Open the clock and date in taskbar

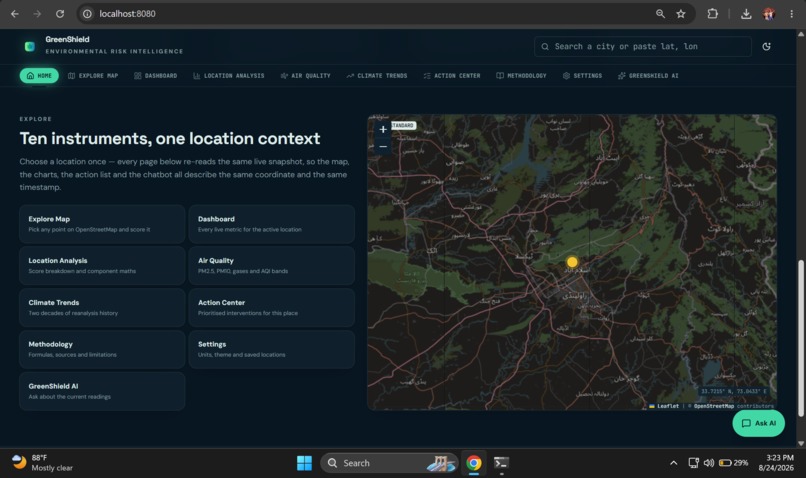(776, 463)
